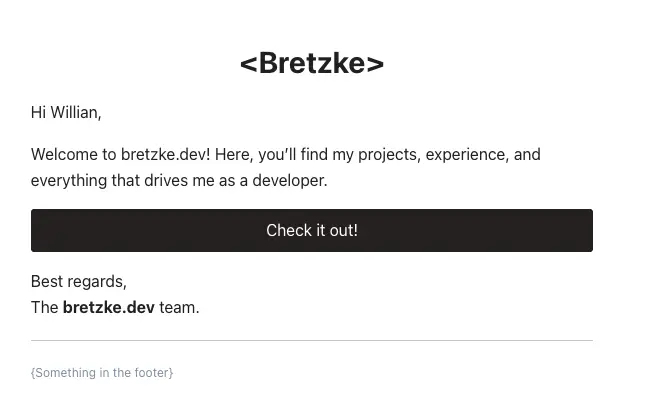The height and width of the screenshot is (412, 648).
Task: Click the "Best regards," sign-off line
Action: (79, 282)
